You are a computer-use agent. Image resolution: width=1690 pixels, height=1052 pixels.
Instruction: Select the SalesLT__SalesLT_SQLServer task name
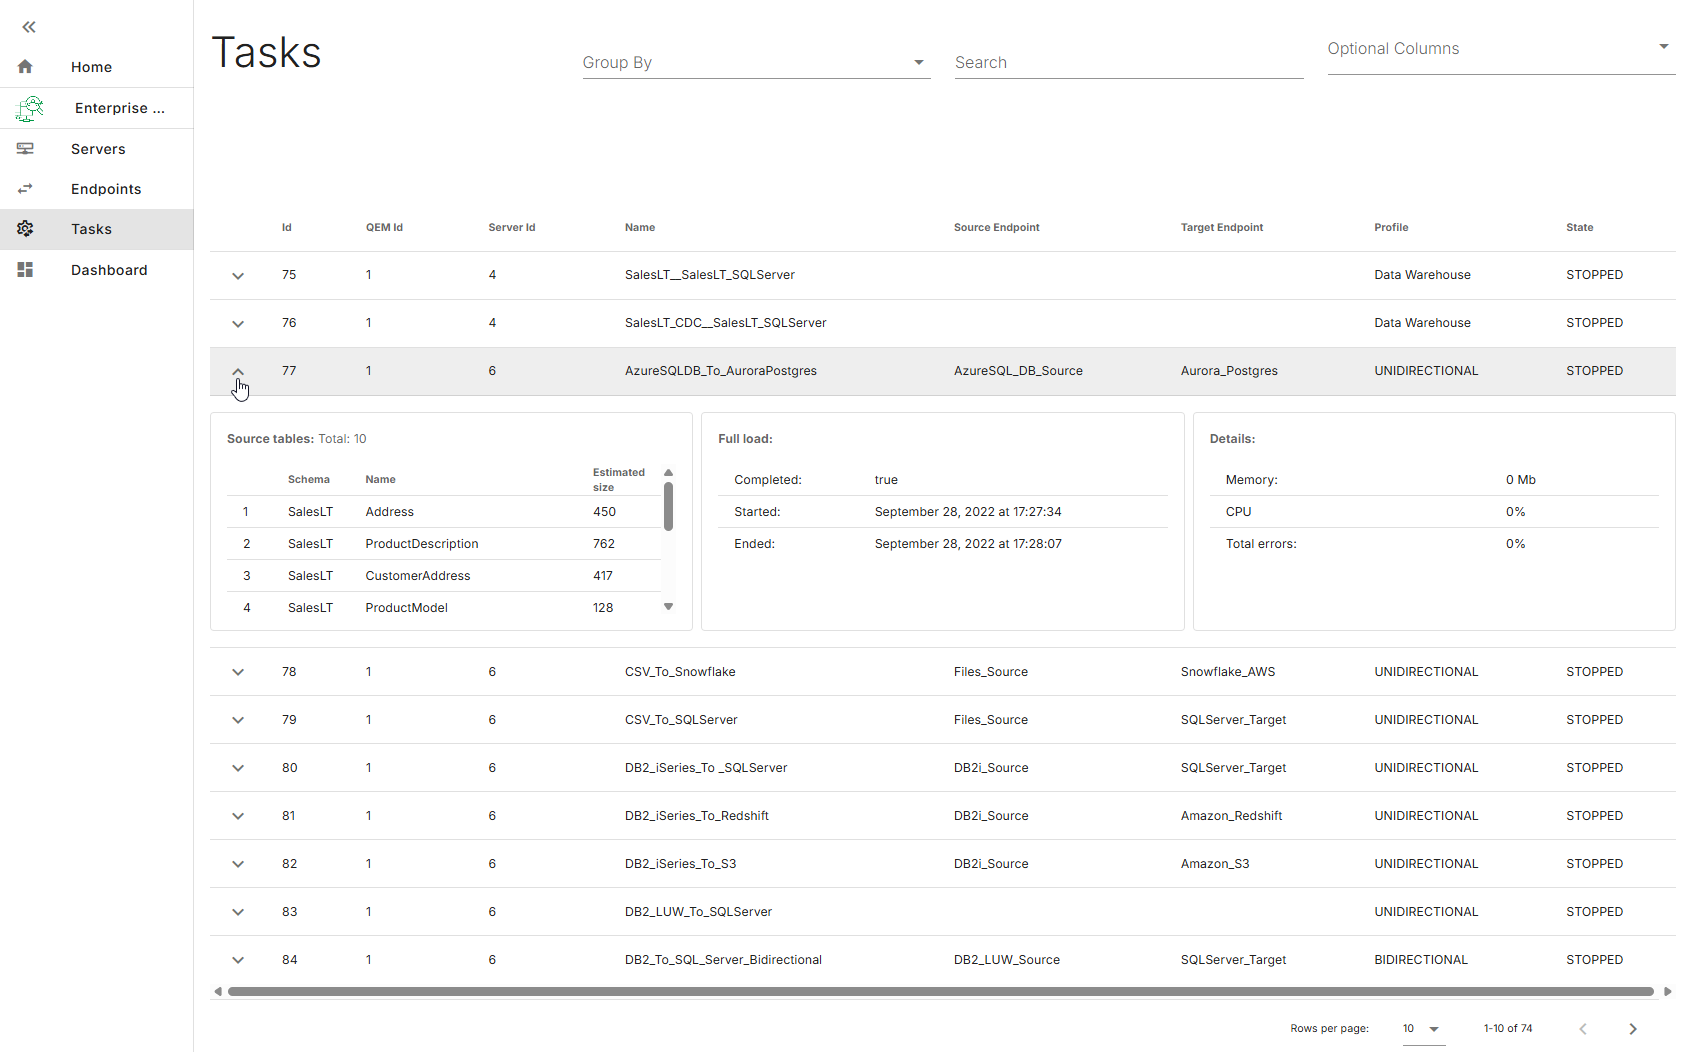709,274
